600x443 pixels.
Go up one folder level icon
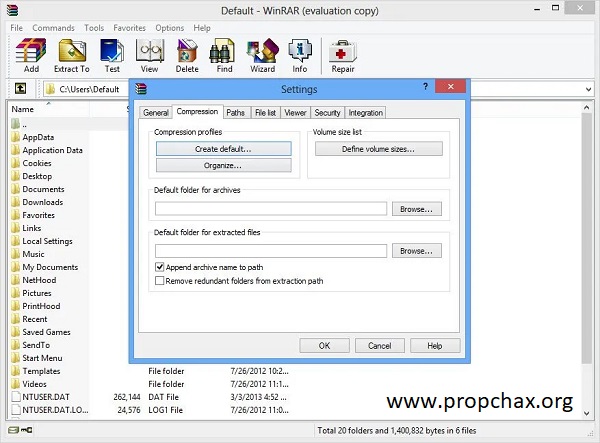point(20,89)
